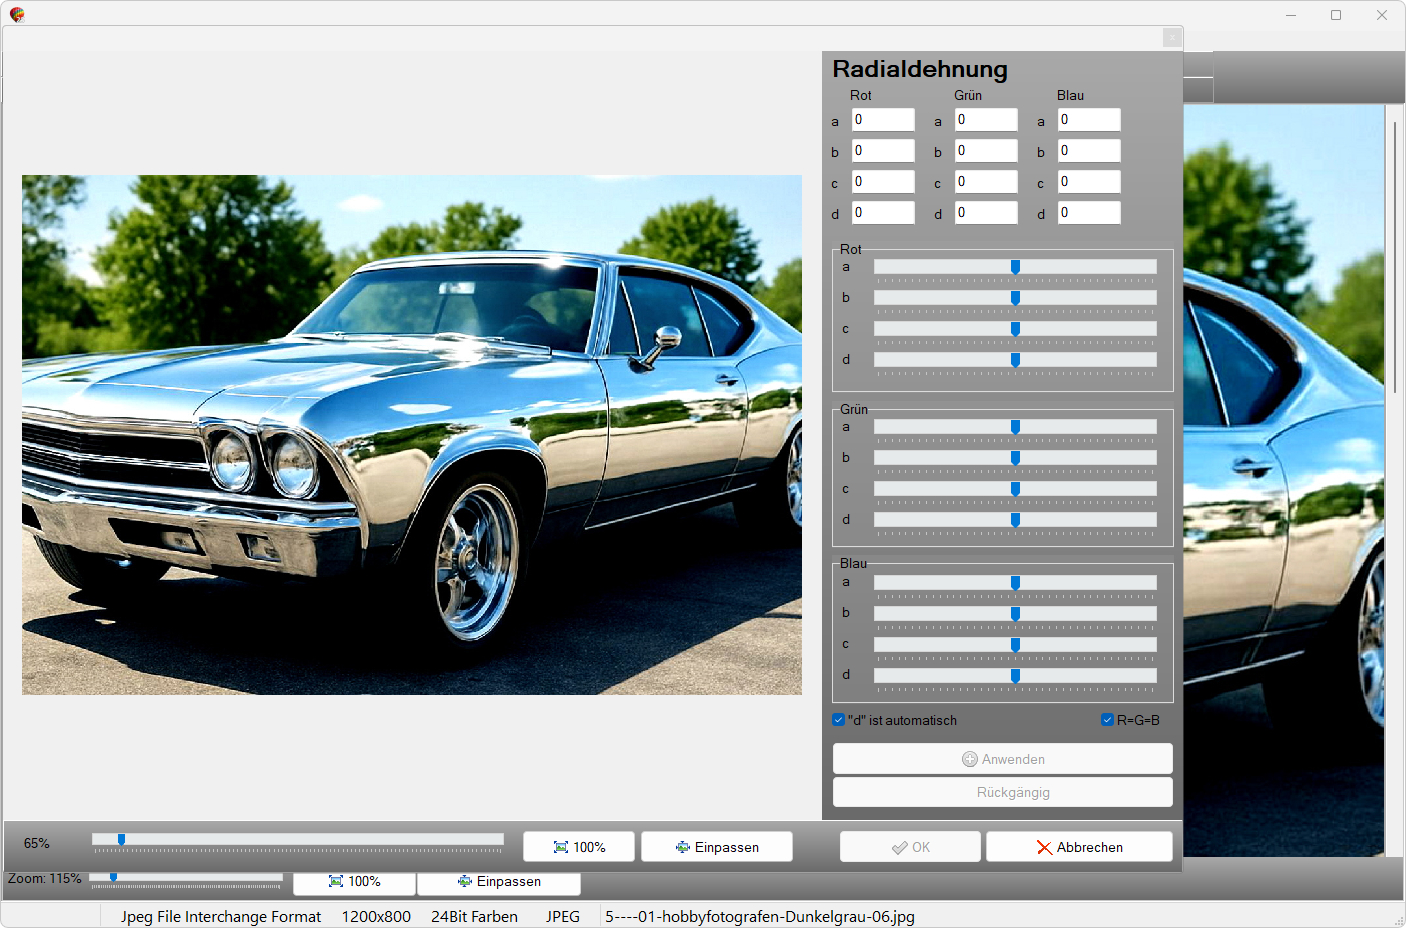
Task: Click the small dialog close button
Action: [1172, 37]
